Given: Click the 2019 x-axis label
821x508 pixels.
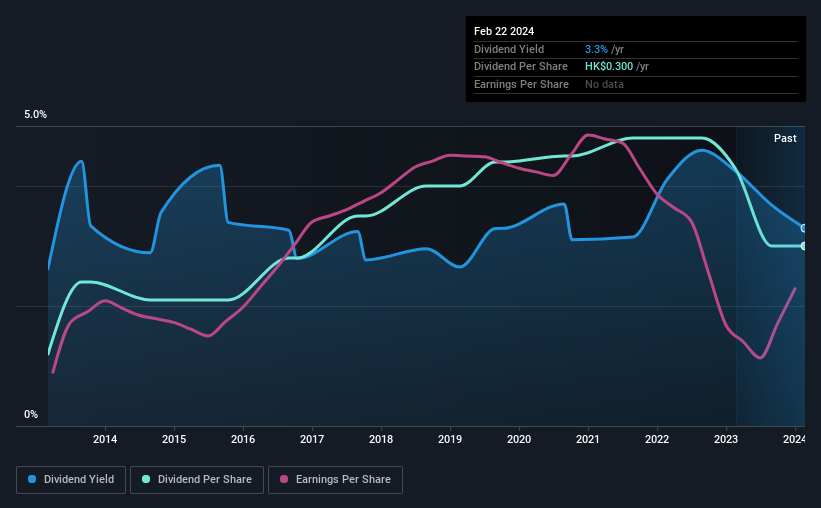Looking at the screenshot, I should 450,439.
